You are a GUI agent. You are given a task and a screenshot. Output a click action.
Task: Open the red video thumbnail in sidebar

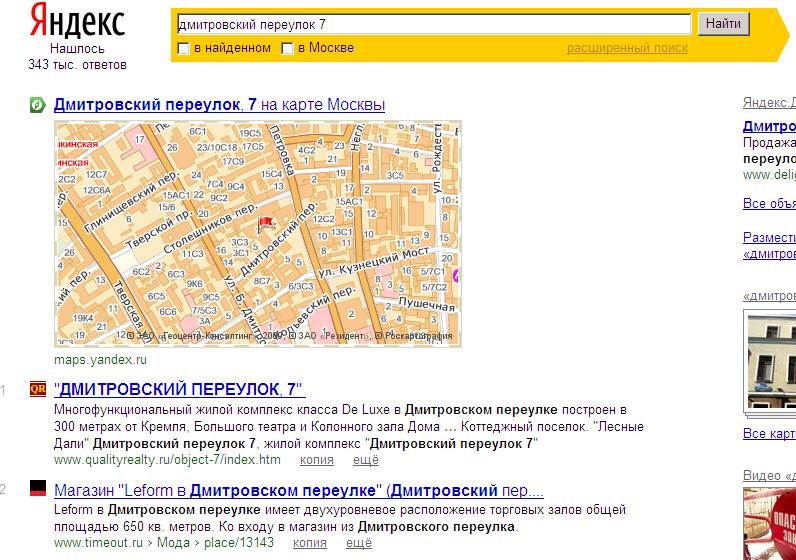coord(770,523)
